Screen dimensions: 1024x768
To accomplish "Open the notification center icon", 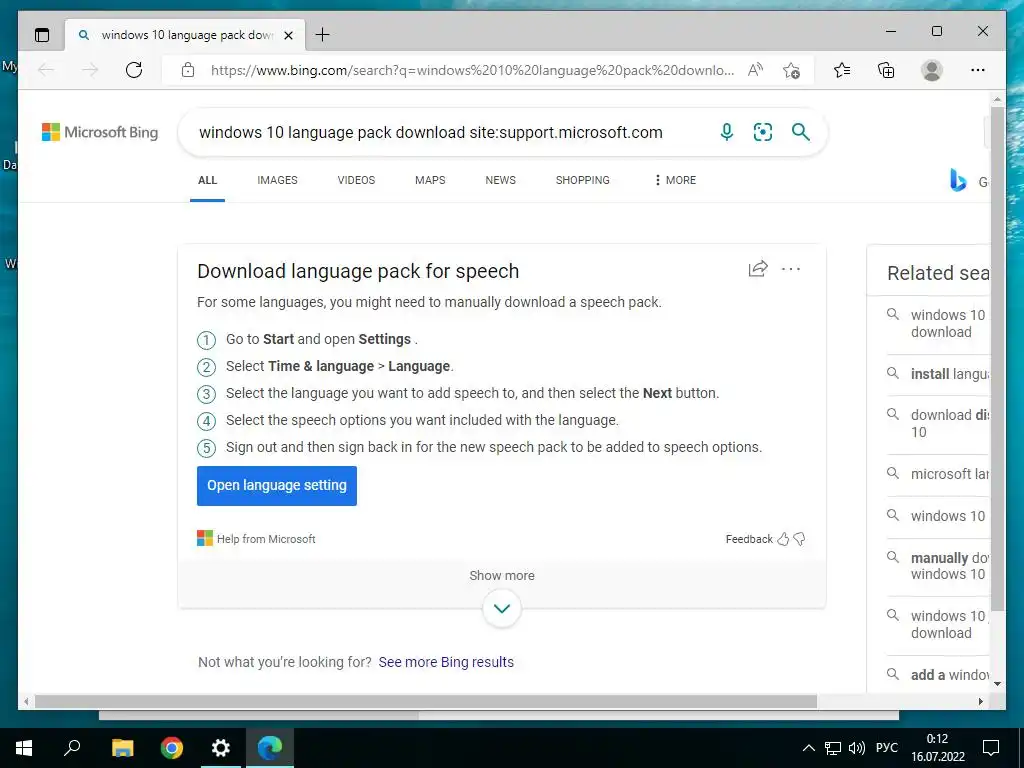I will coord(991,748).
